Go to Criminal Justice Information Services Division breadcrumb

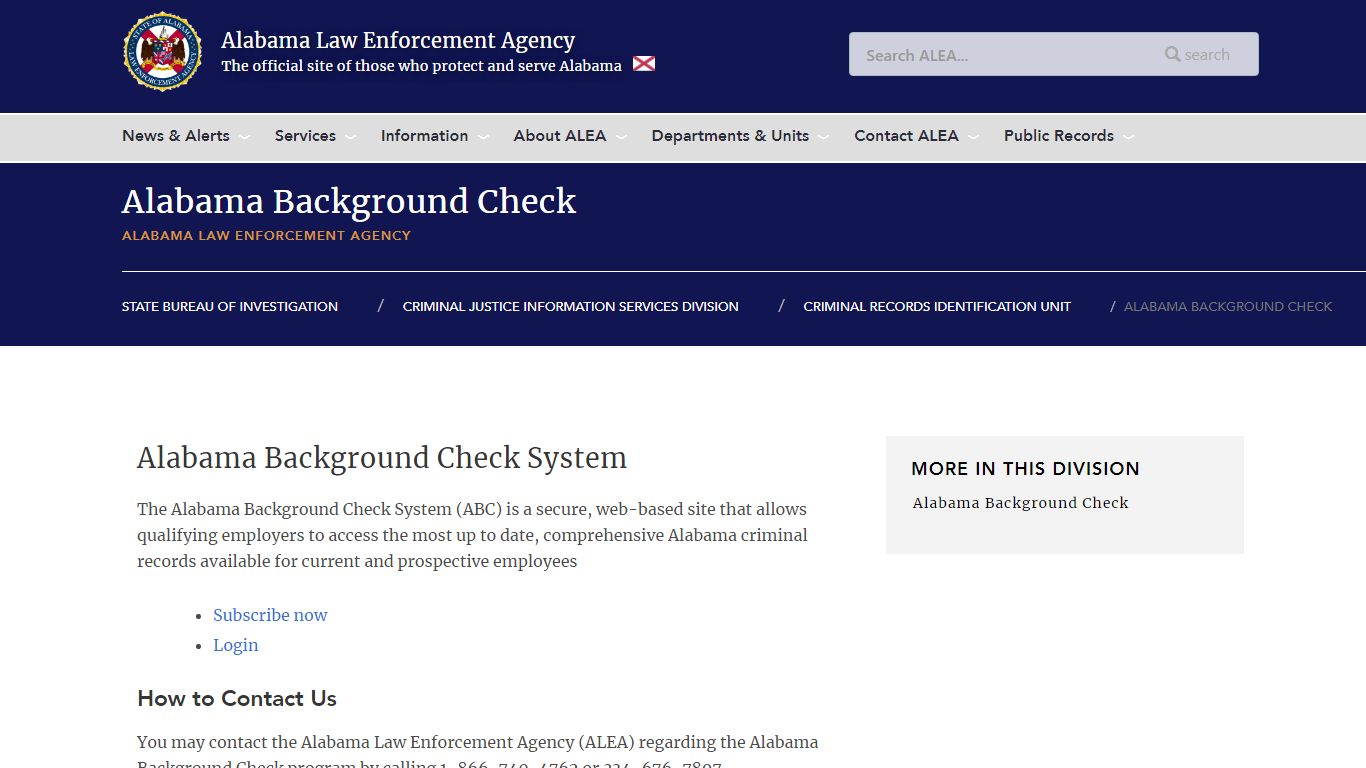pyautogui.click(x=571, y=307)
